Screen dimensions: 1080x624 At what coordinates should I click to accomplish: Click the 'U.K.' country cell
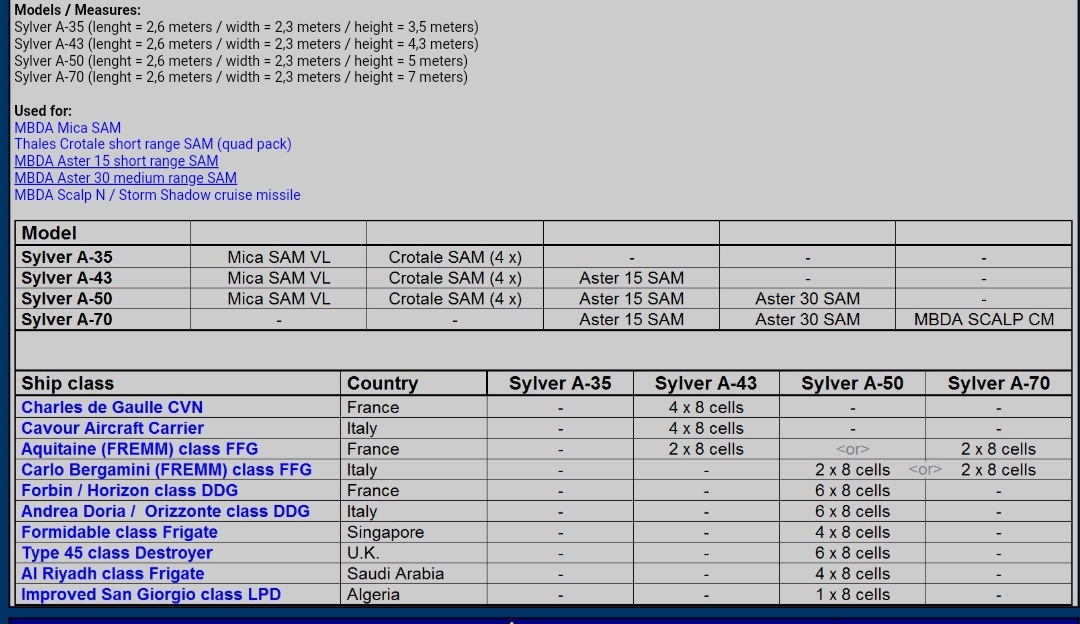(363, 552)
